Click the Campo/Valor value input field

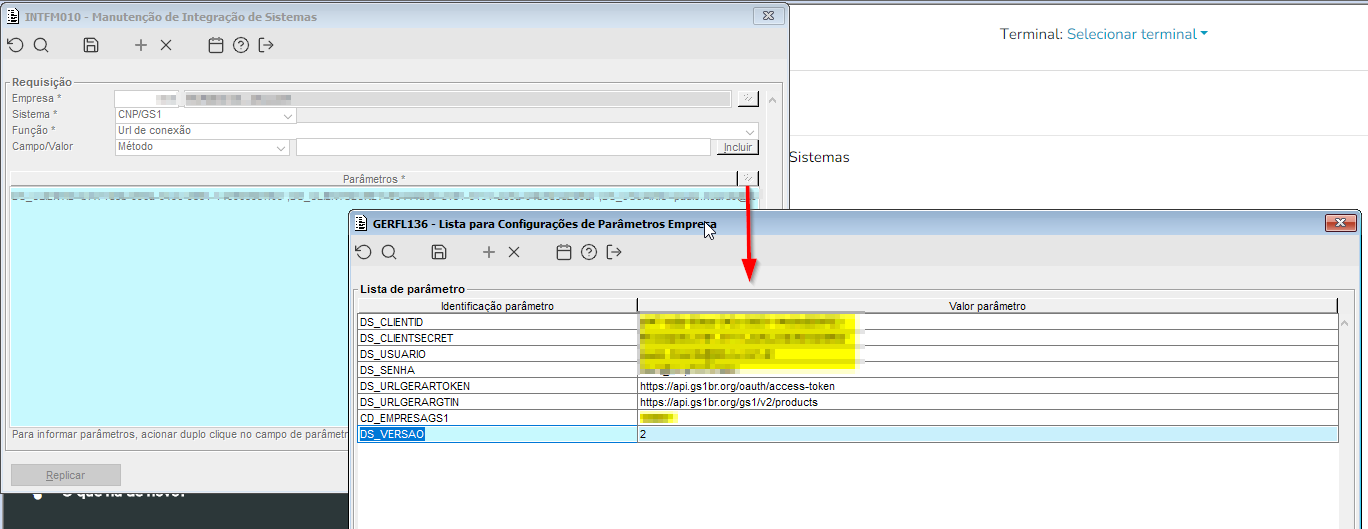coord(502,147)
